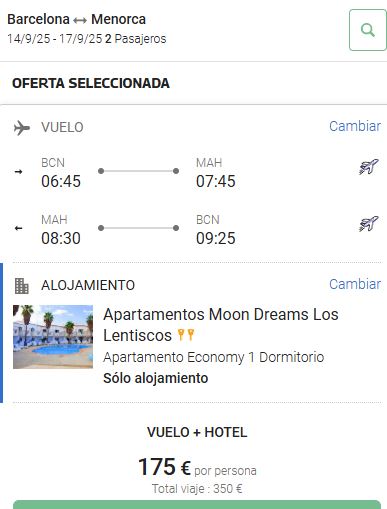Click the return flight airline logo icon
This screenshot has width=387, height=509.
368,224
